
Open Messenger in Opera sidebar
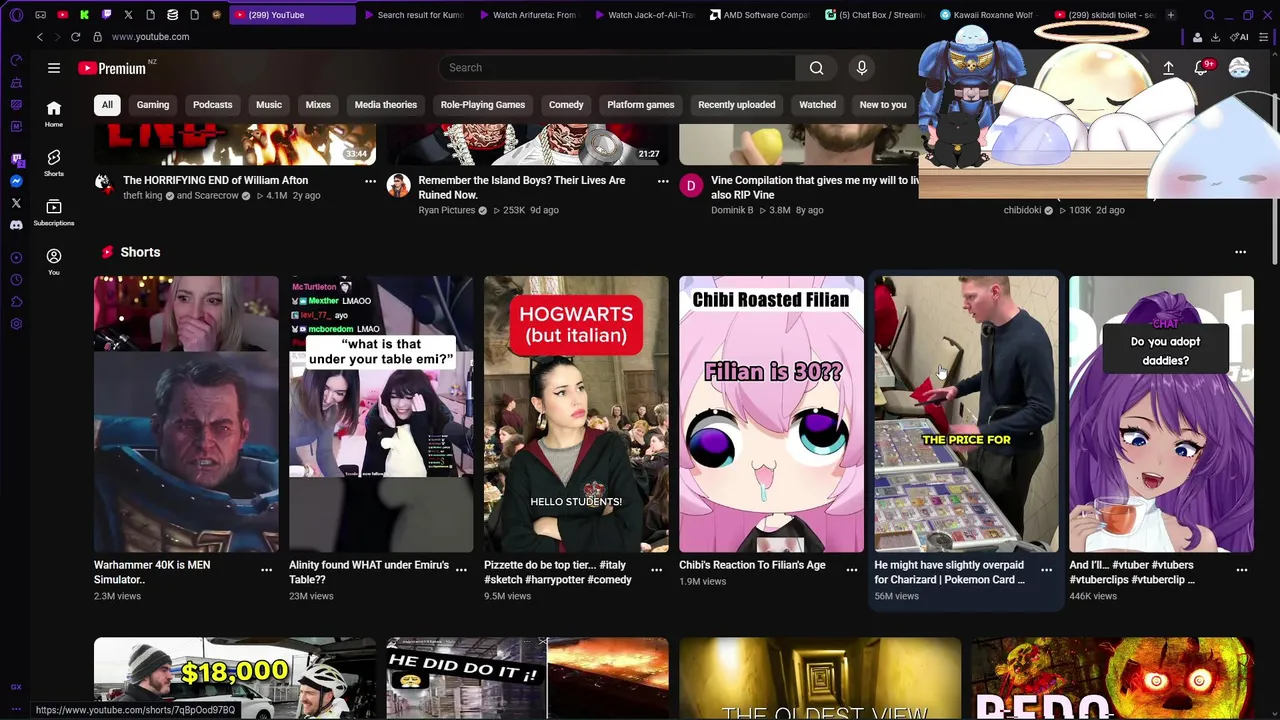(16, 181)
